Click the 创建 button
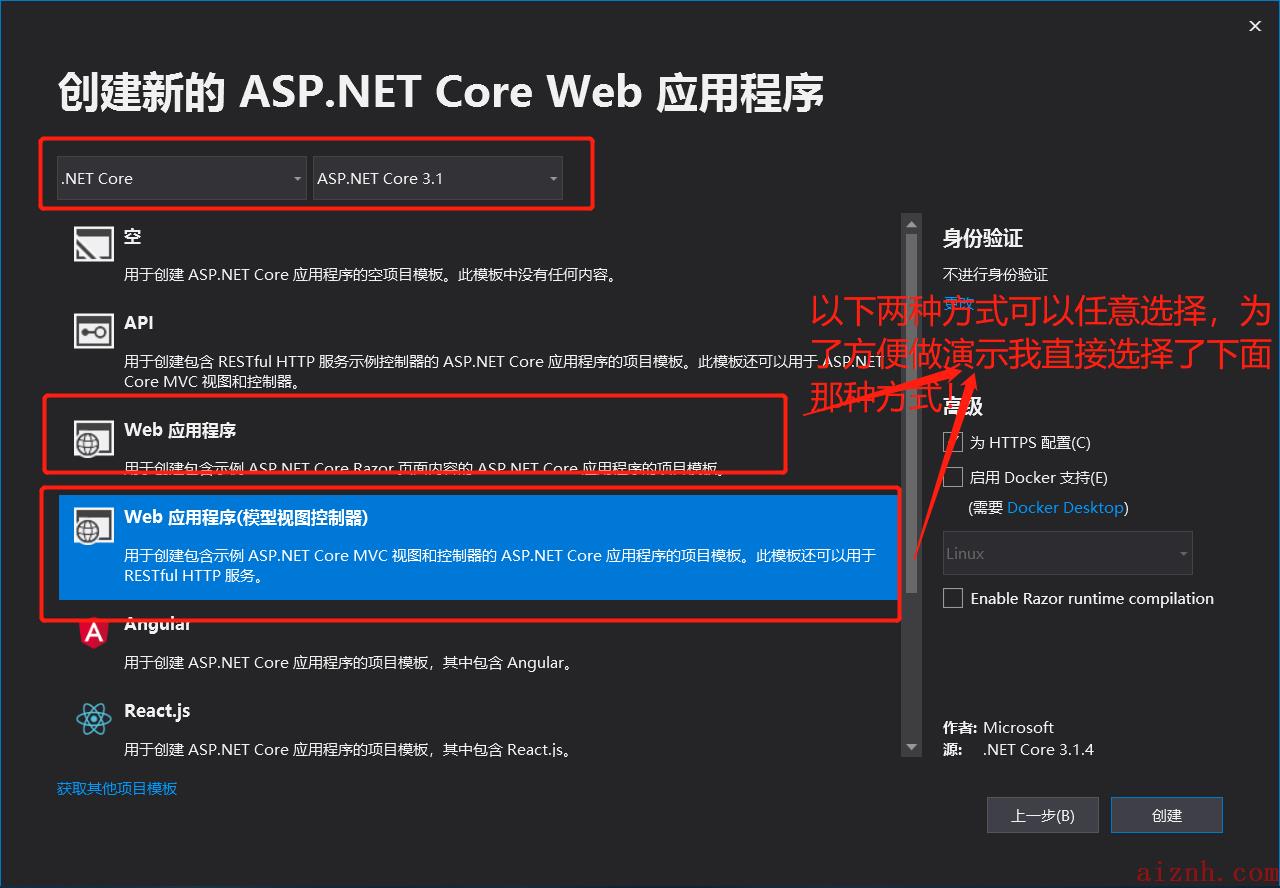Image resolution: width=1280 pixels, height=888 pixels. click(1166, 815)
